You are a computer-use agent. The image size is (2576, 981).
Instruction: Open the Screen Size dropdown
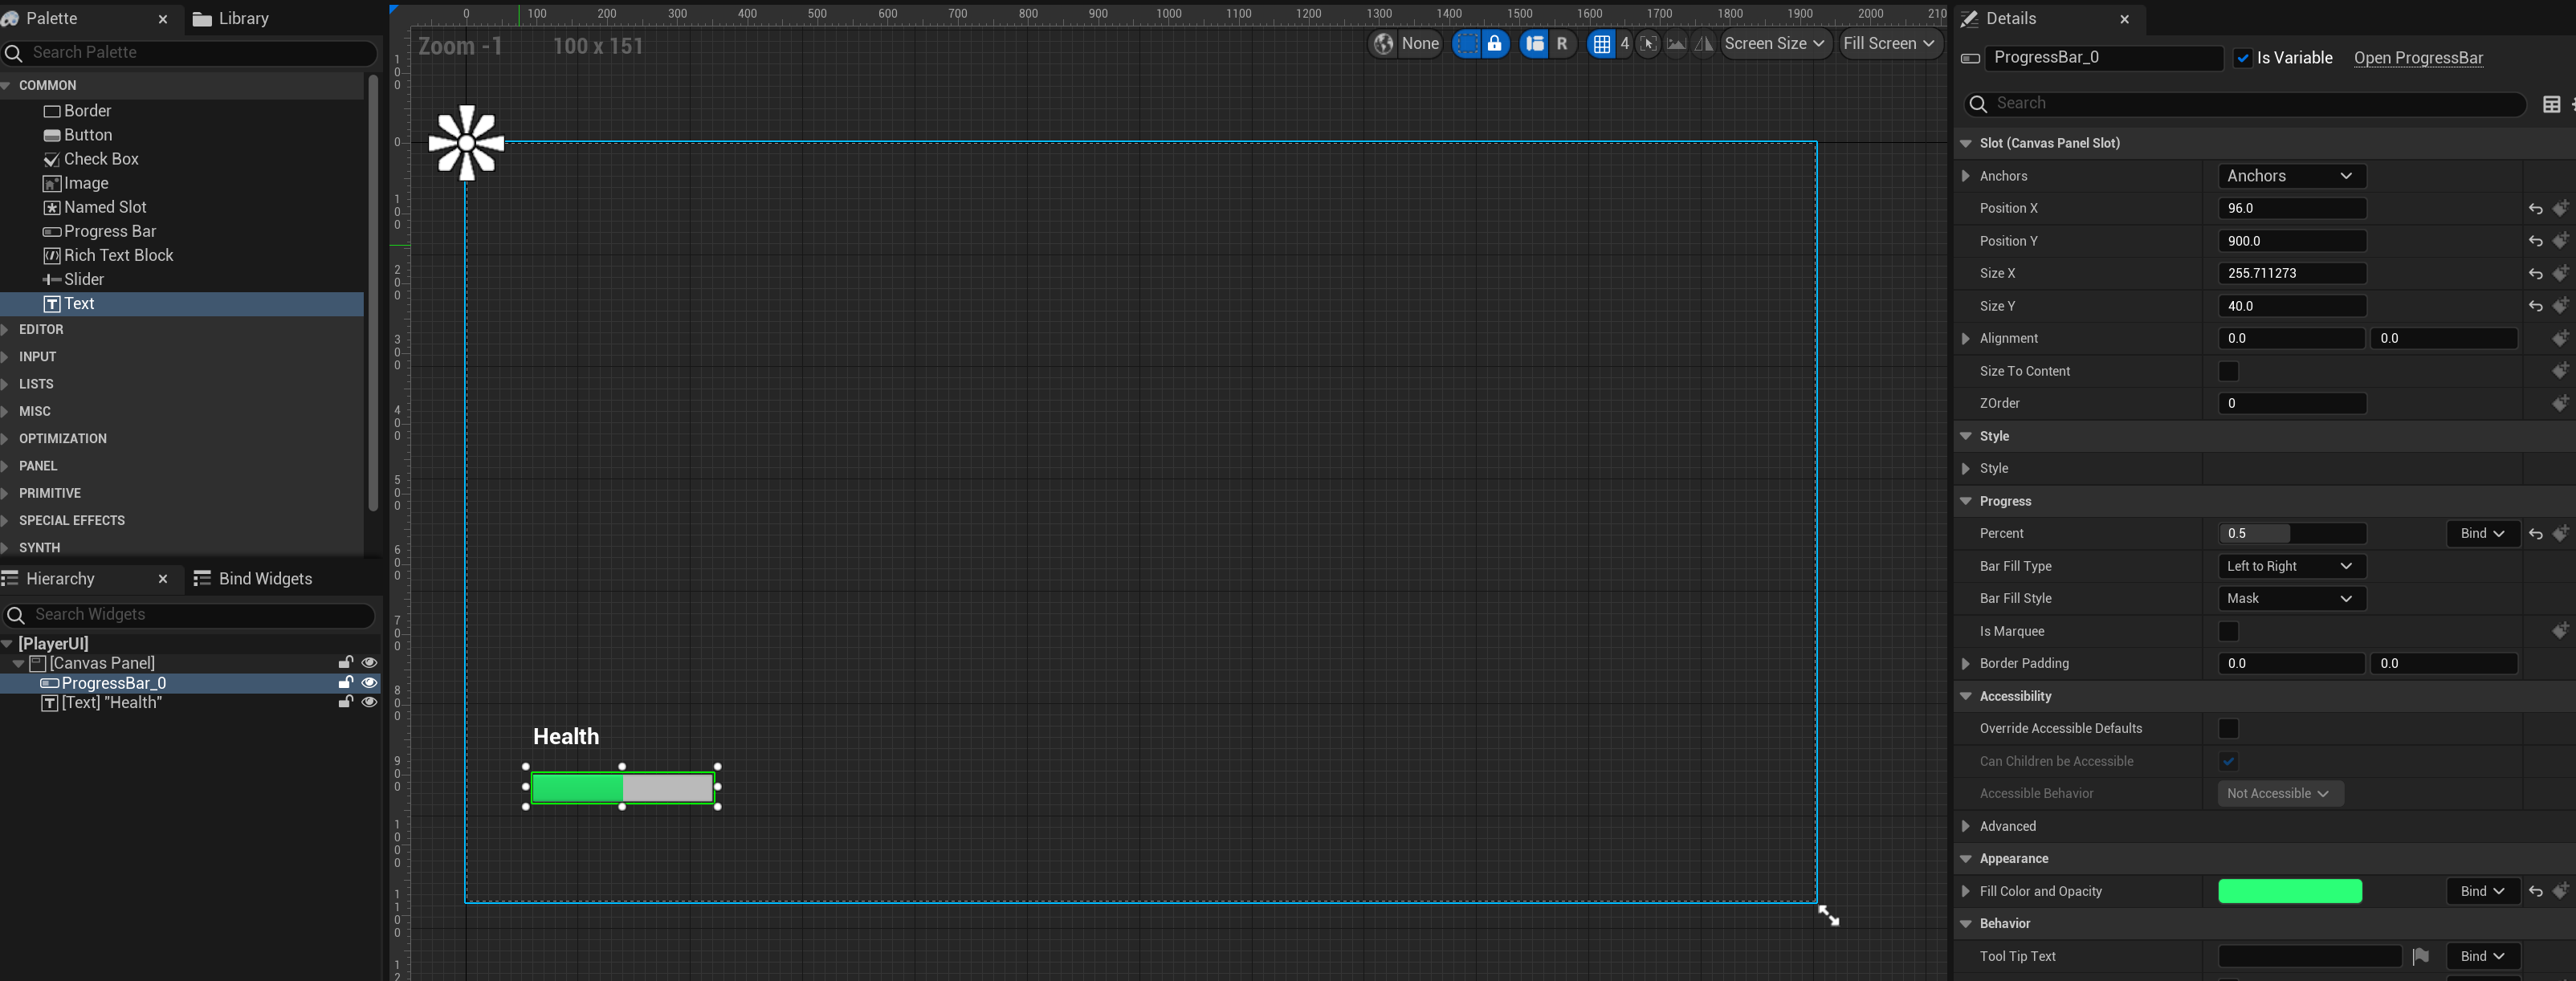[1774, 44]
